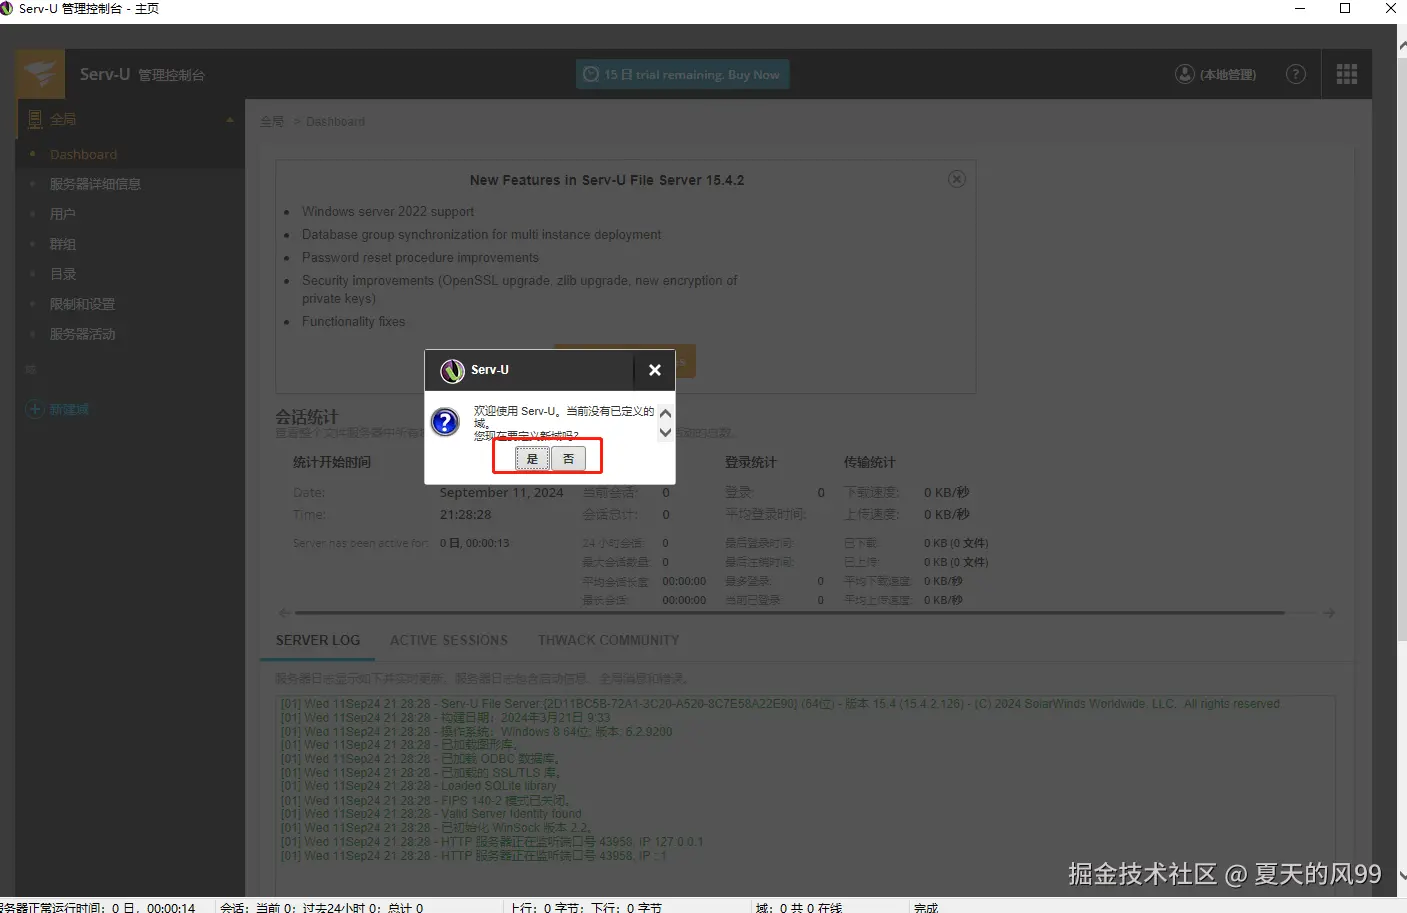Click 'Password reset procedure improvements' line

click(x=420, y=257)
